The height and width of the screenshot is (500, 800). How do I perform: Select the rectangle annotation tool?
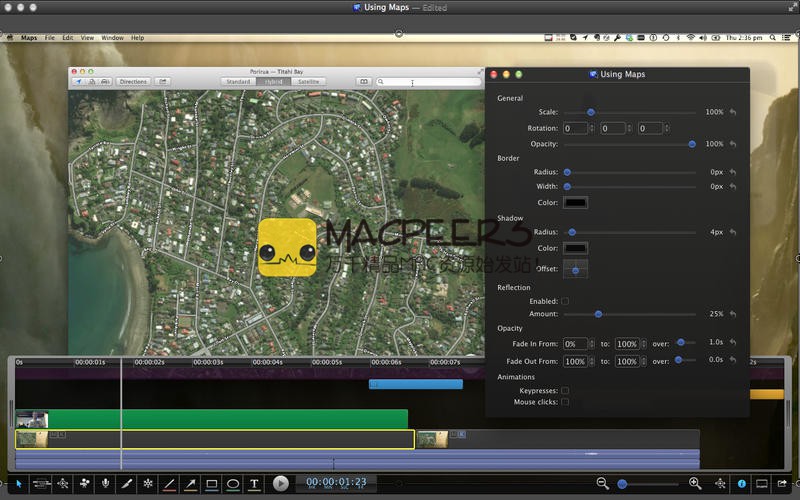[212, 484]
